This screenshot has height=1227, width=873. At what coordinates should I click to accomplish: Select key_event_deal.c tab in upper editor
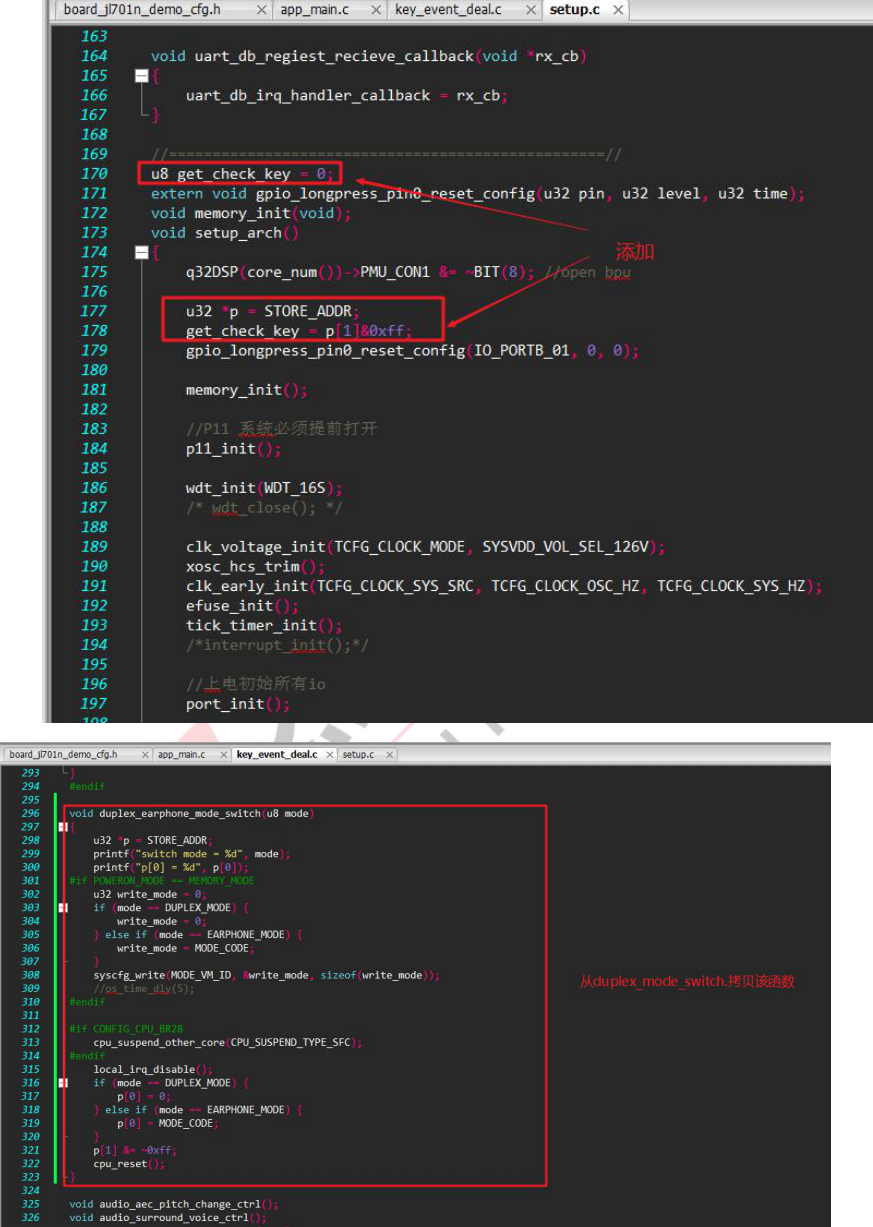[x=448, y=10]
